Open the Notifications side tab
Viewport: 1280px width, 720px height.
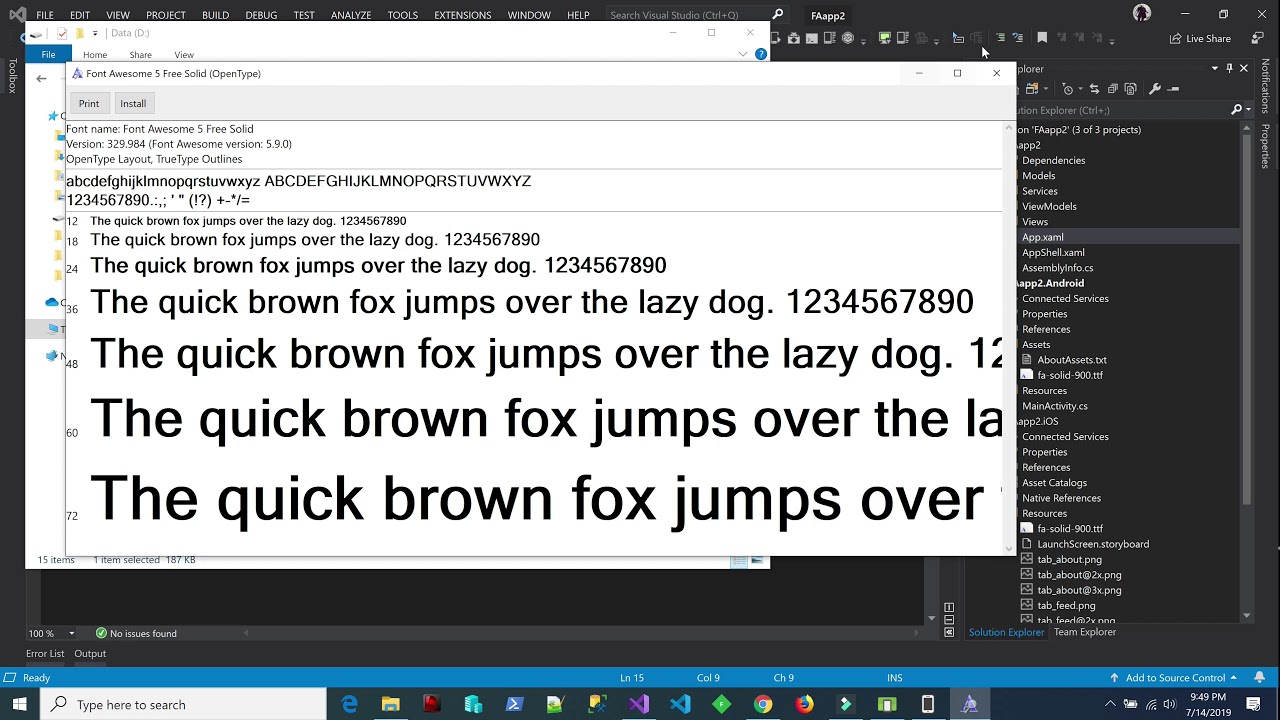[x=1265, y=86]
